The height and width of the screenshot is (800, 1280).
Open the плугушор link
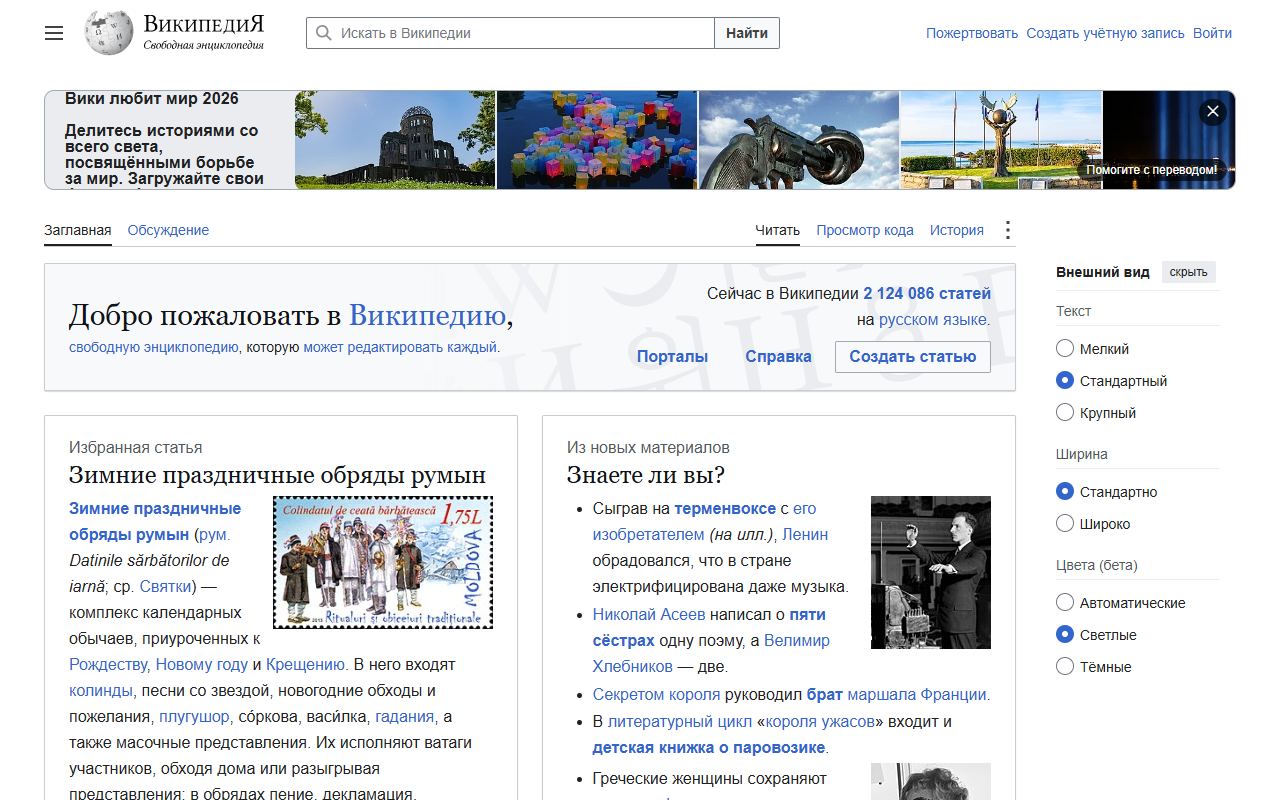(x=195, y=716)
